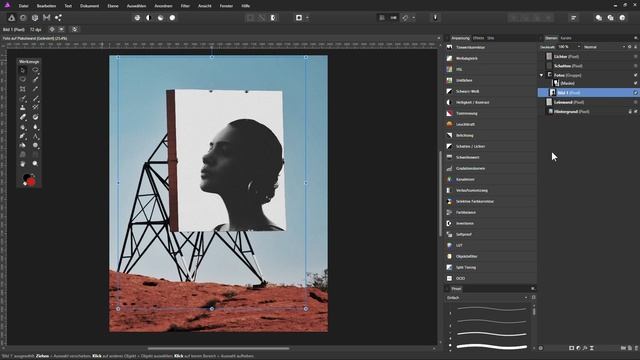Open Ebene menu
640x360 pixels.
click(x=113, y=6)
